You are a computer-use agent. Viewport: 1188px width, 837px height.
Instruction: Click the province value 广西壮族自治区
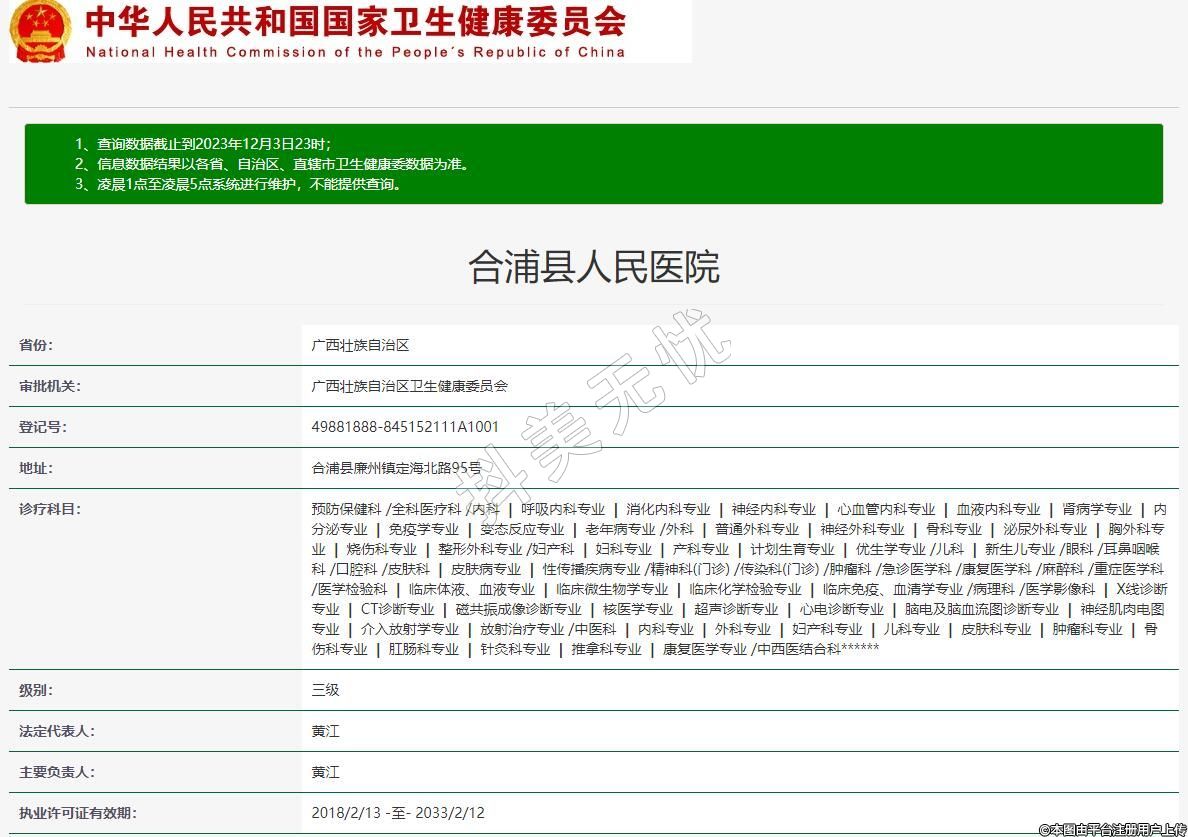click(x=360, y=345)
